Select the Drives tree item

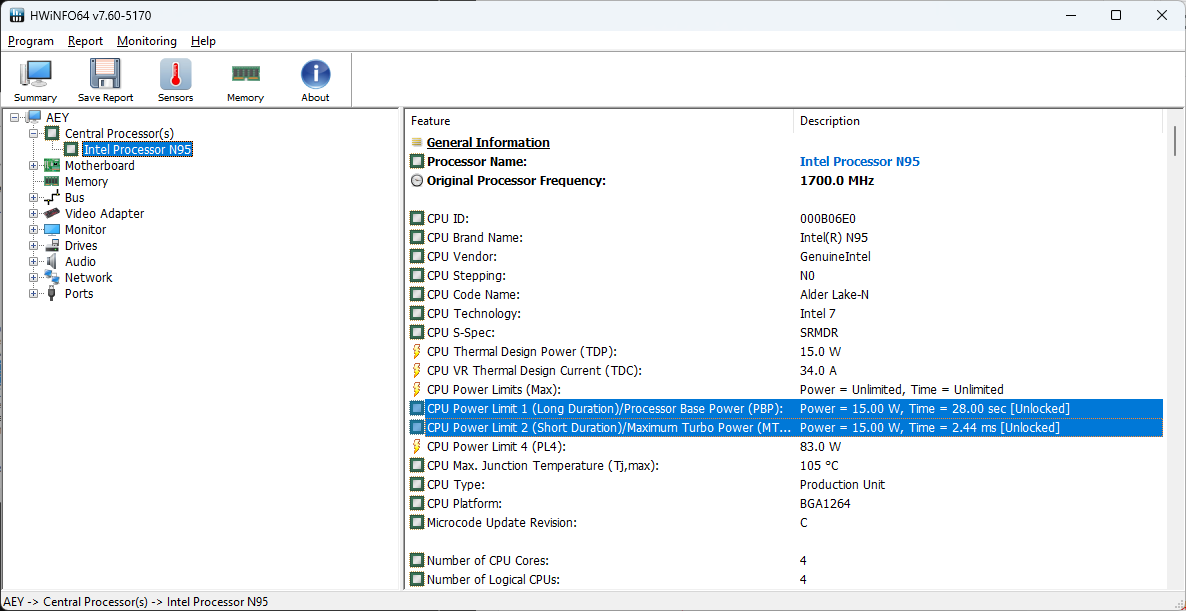[x=81, y=246]
